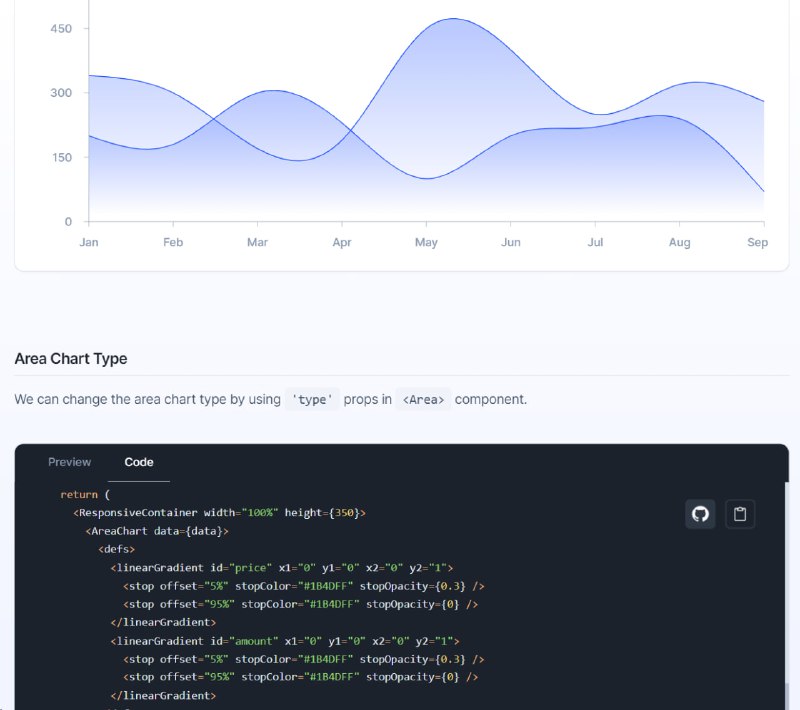Click the Sep x-axis label
Viewport: 800px width, 710px height.
point(757,242)
